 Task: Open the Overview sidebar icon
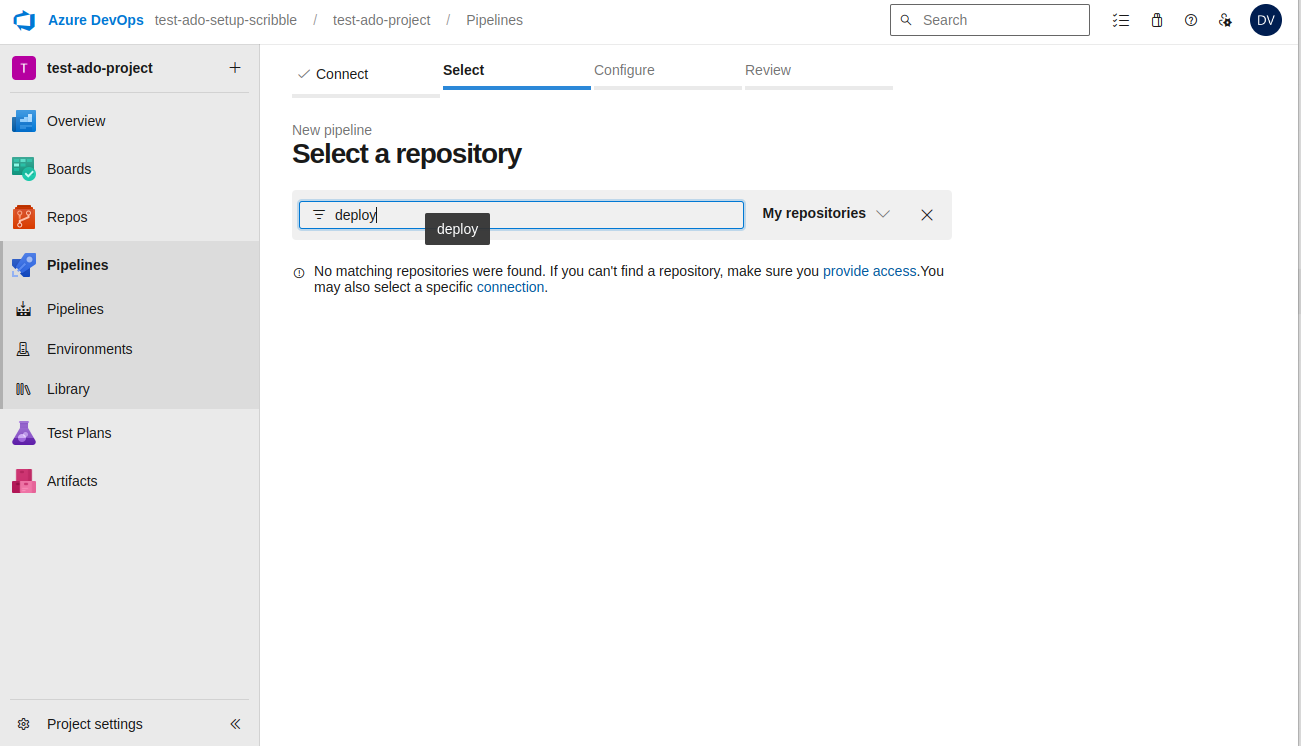[24, 121]
